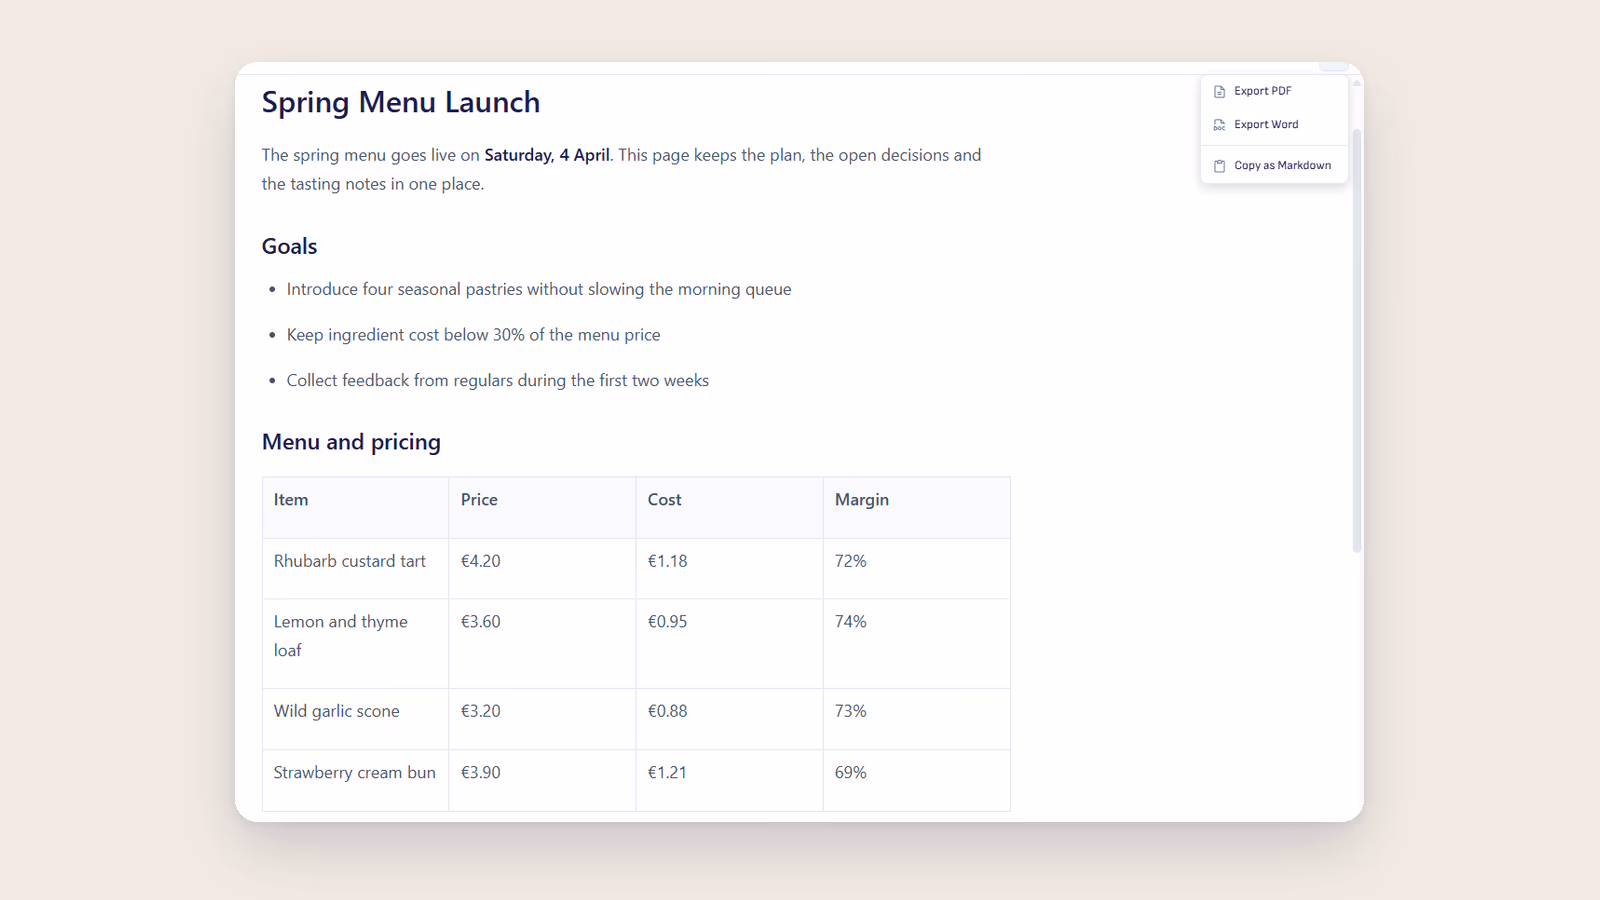Click the €1.21 cost cell
Image resolution: width=1600 pixels, height=900 pixels.
pyautogui.click(x=729, y=780)
